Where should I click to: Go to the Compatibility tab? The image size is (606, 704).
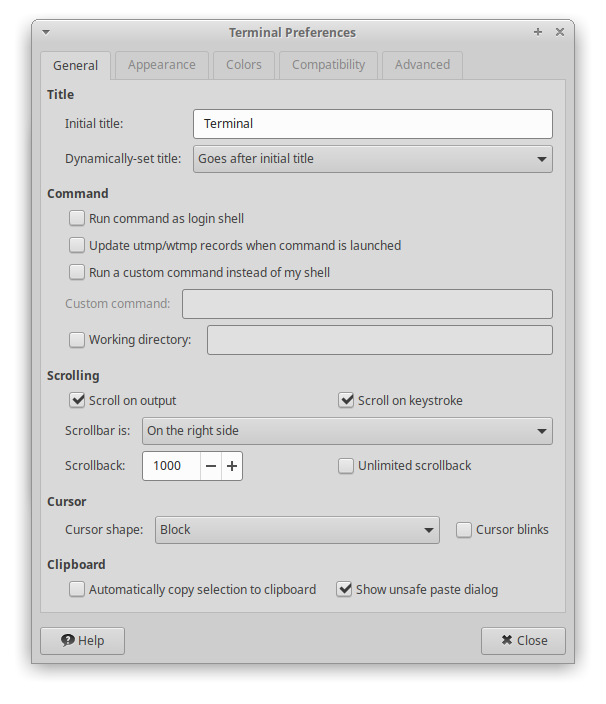[329, 65]
